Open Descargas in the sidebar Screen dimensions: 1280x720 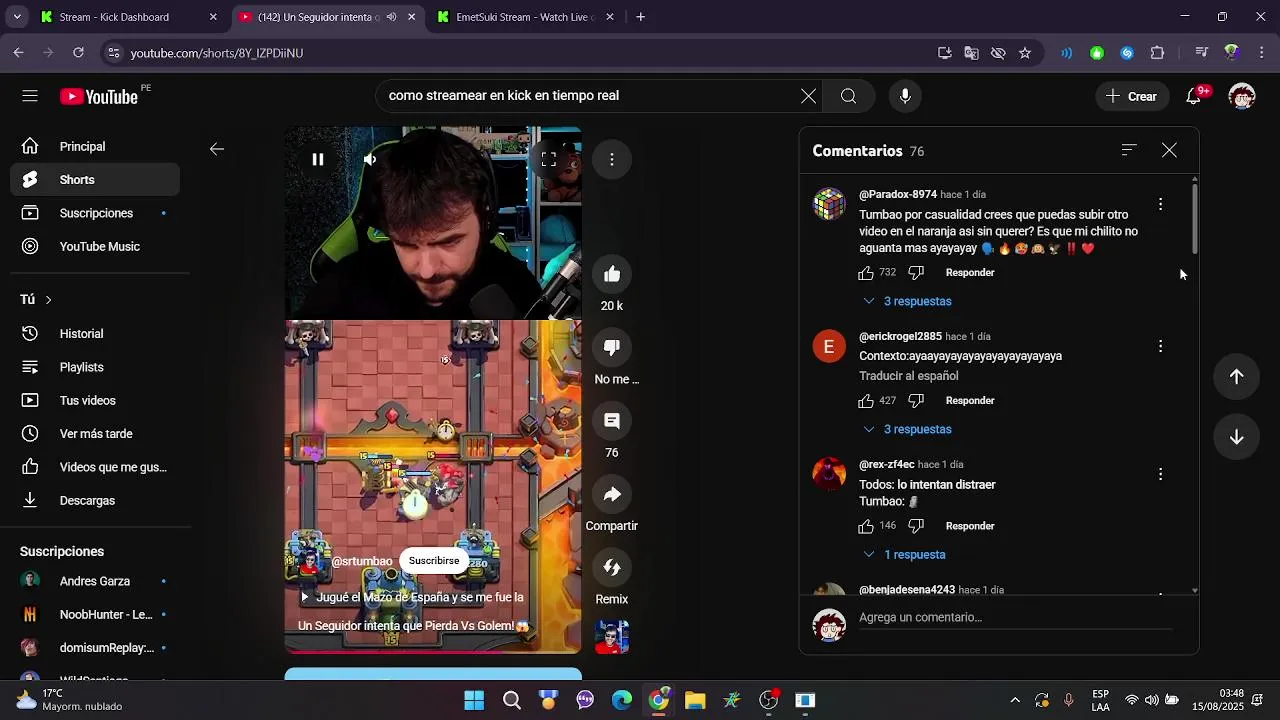[96, 500]
